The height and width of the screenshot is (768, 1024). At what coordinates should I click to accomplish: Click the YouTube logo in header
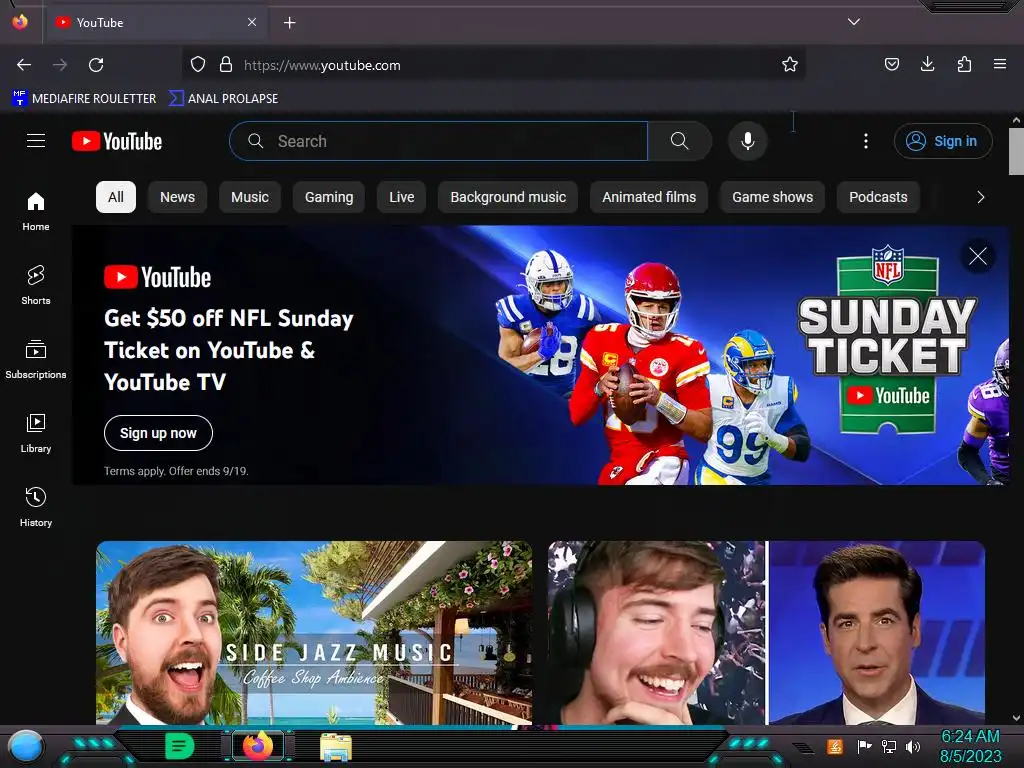117,141
